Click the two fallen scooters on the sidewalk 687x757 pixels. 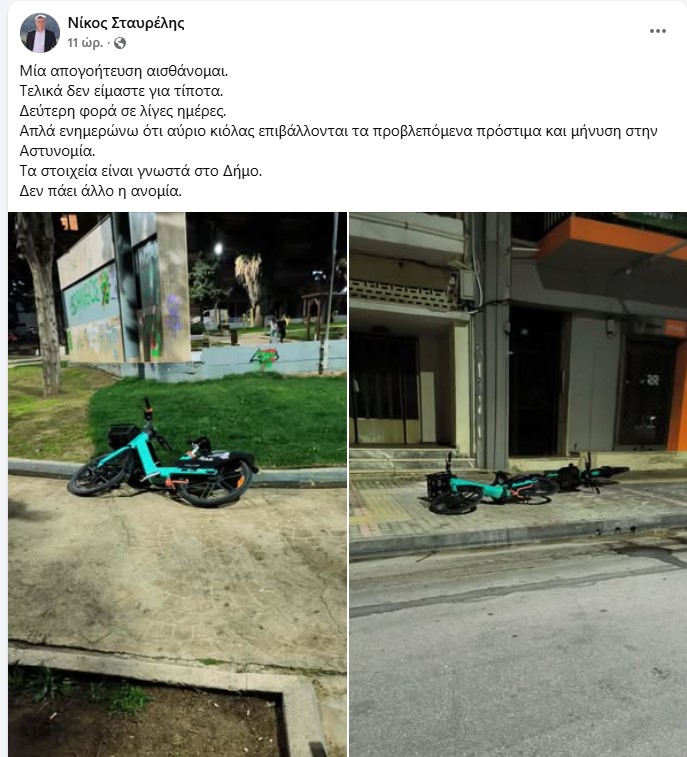526,484
